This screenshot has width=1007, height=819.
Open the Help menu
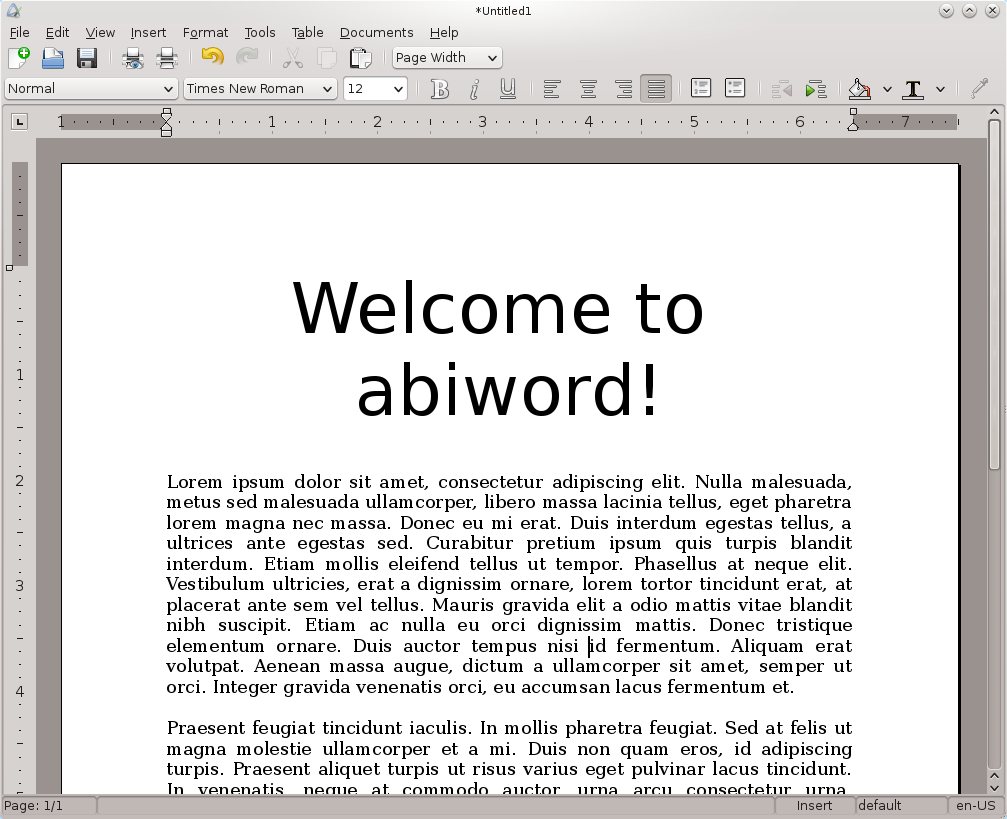coord(444,32)
